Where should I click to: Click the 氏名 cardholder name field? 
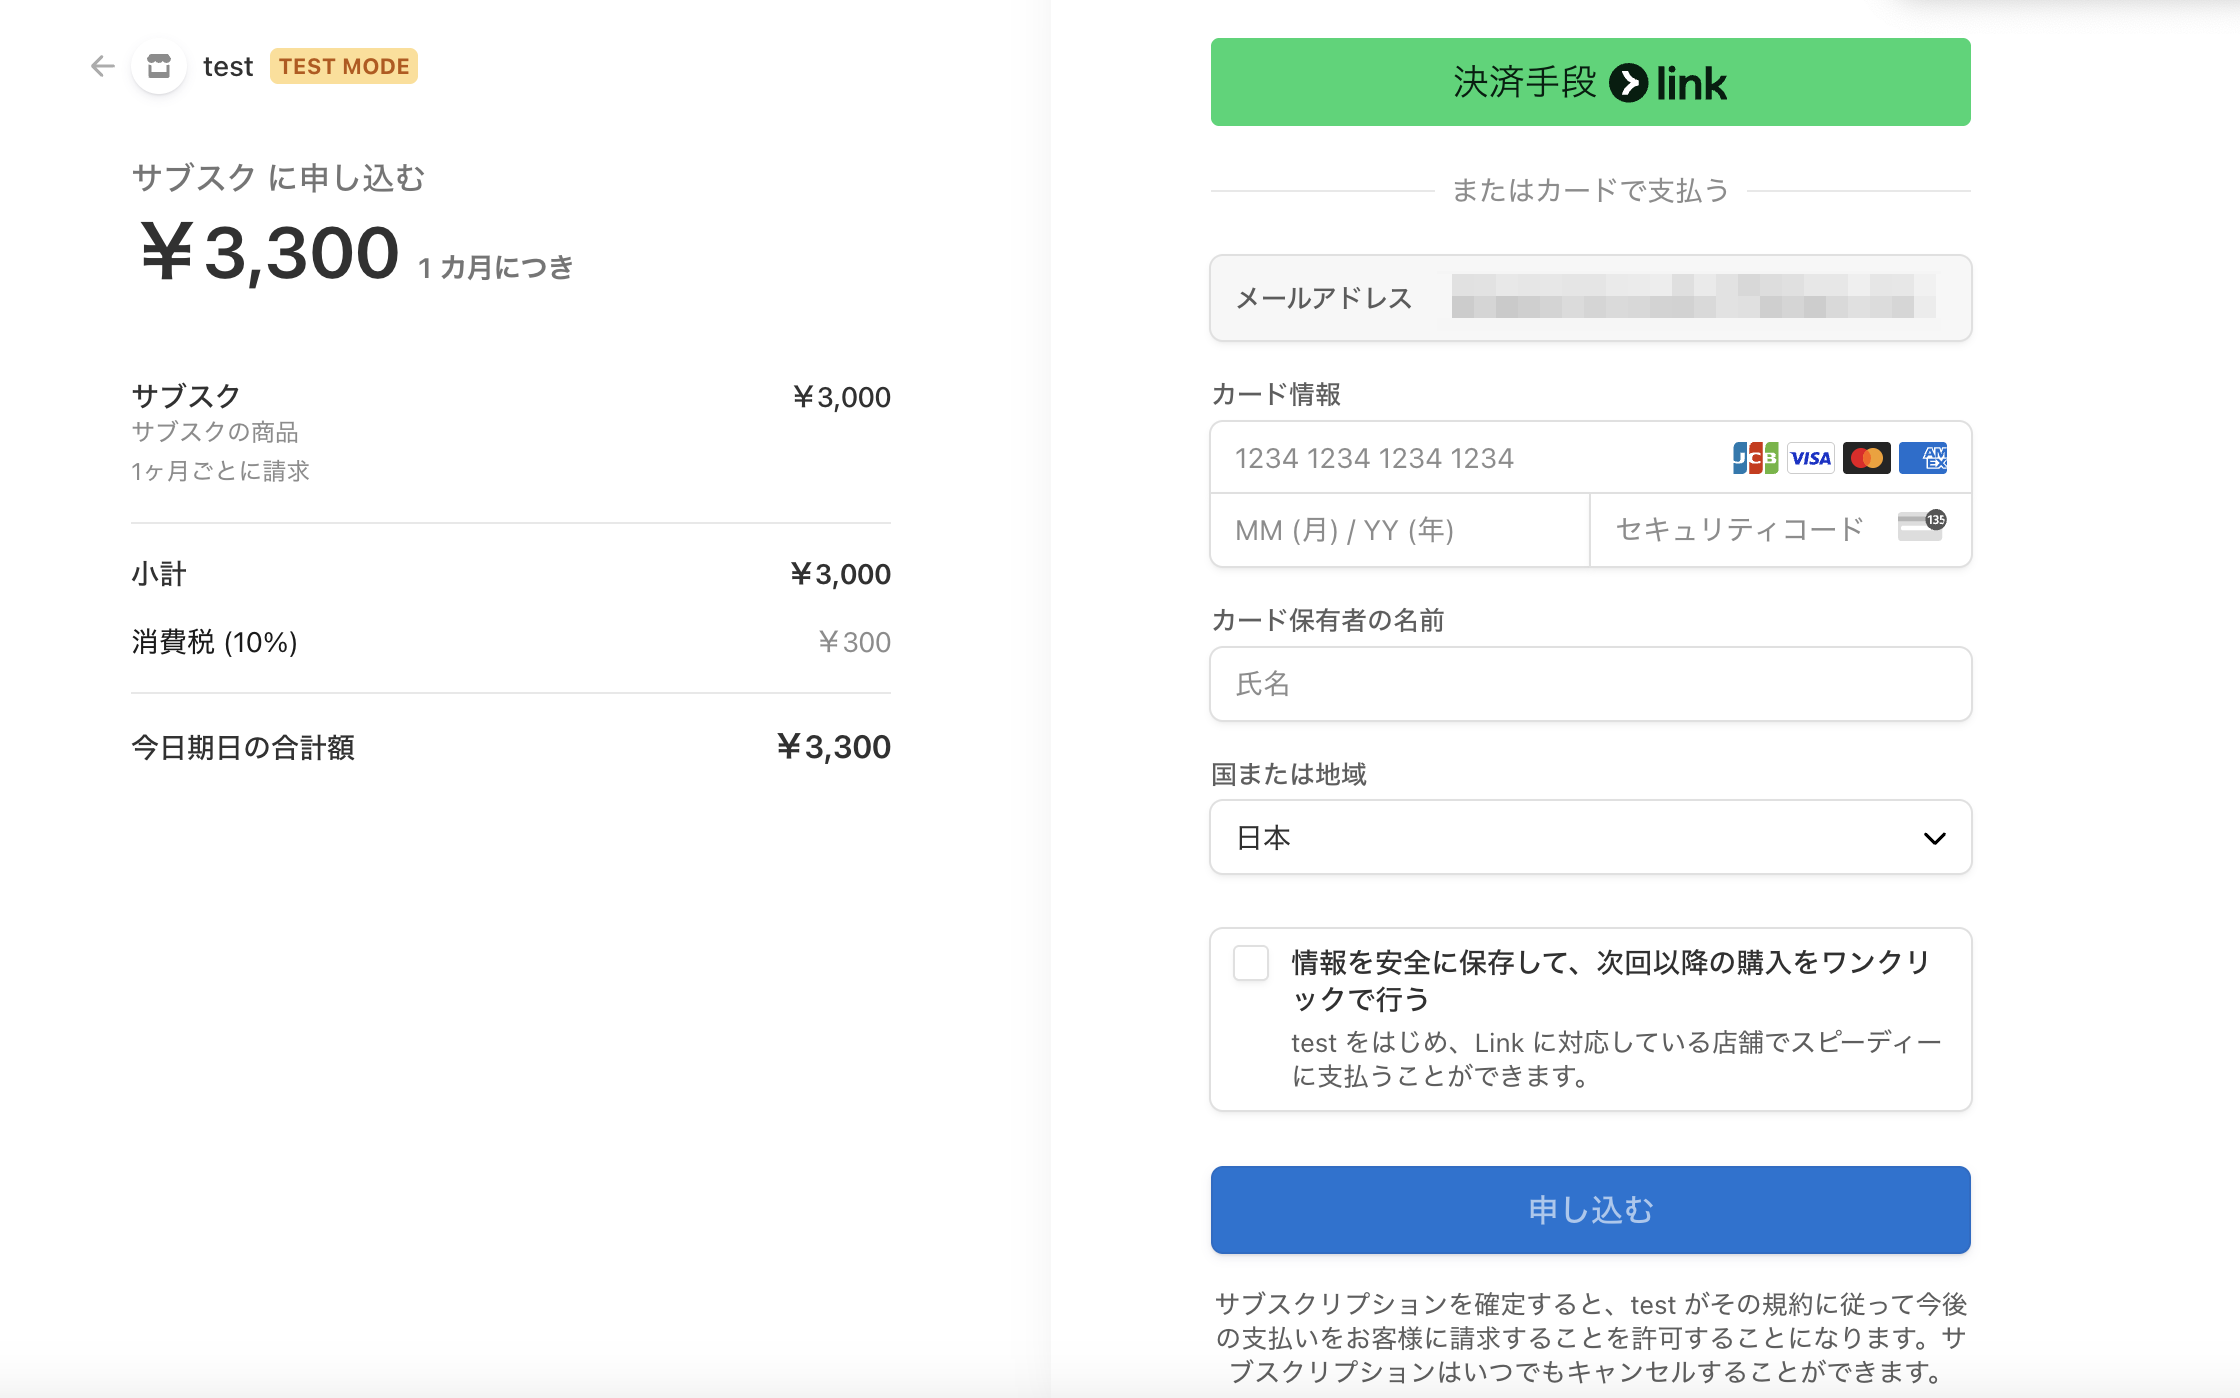(x=1590, y=684)
